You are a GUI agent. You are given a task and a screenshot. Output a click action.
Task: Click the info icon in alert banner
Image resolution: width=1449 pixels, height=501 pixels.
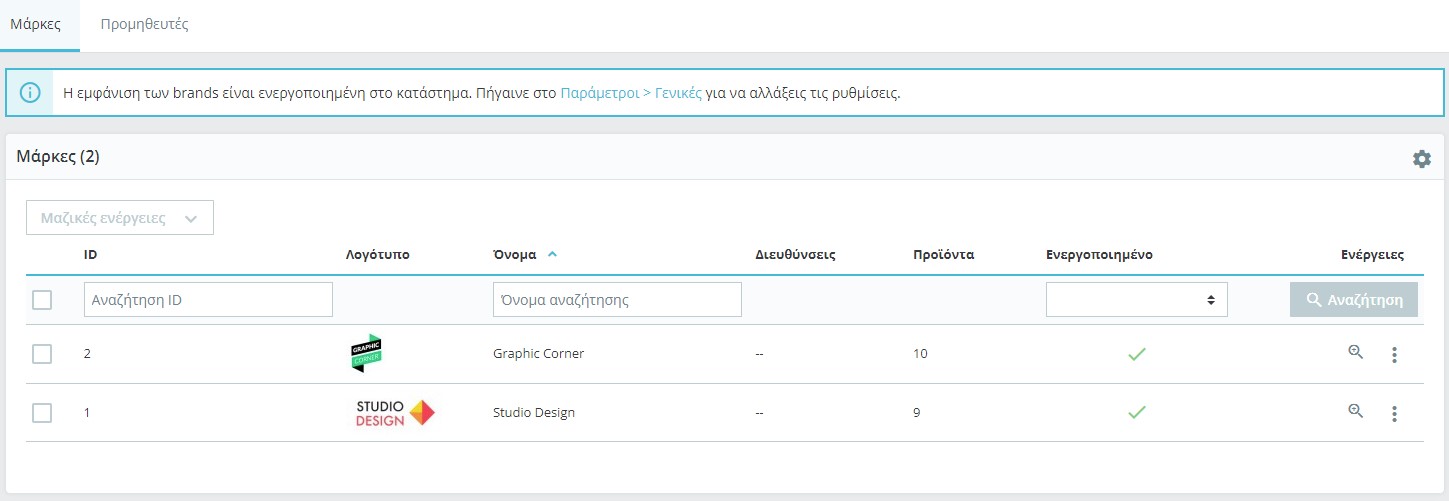31,93
